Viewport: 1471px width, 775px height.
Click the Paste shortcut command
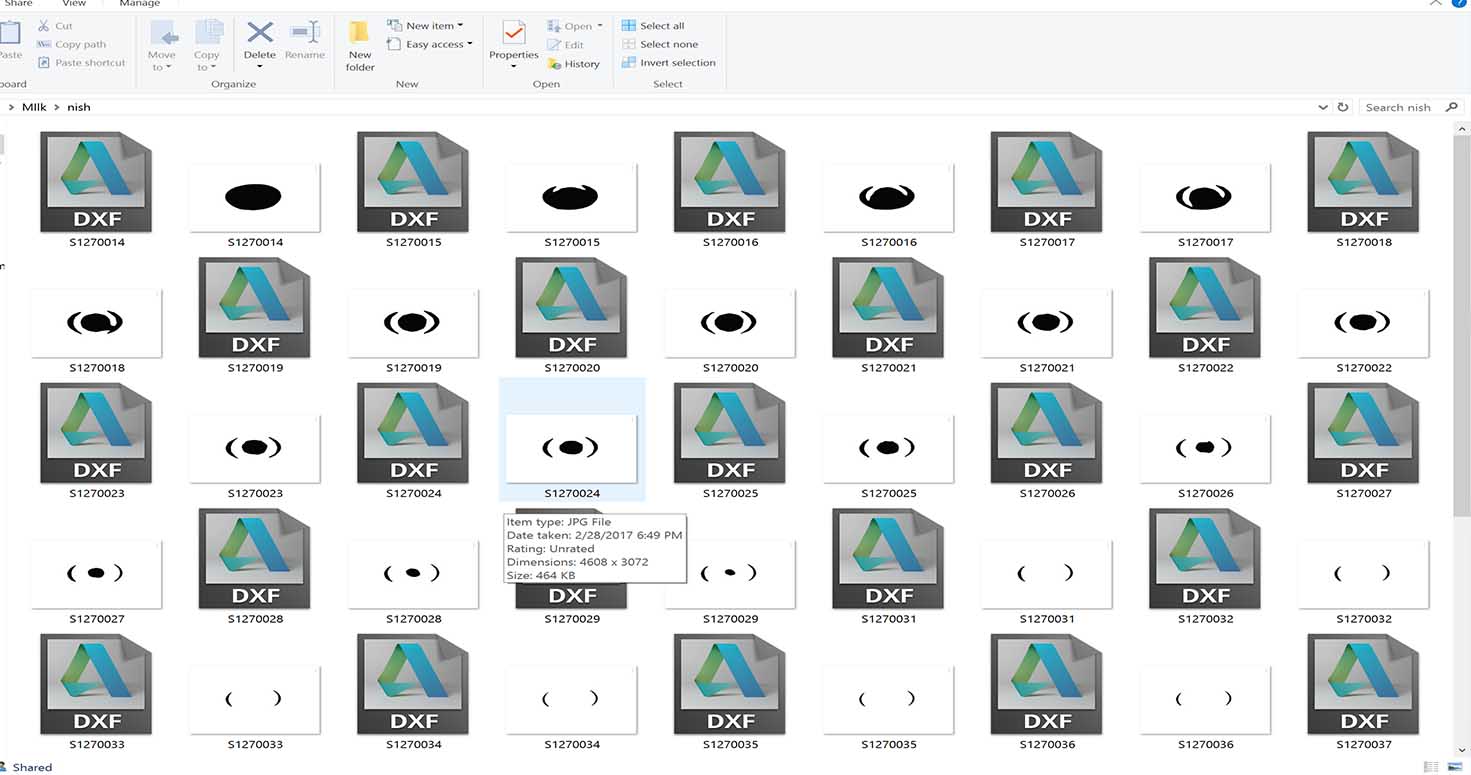click(81, 62)
